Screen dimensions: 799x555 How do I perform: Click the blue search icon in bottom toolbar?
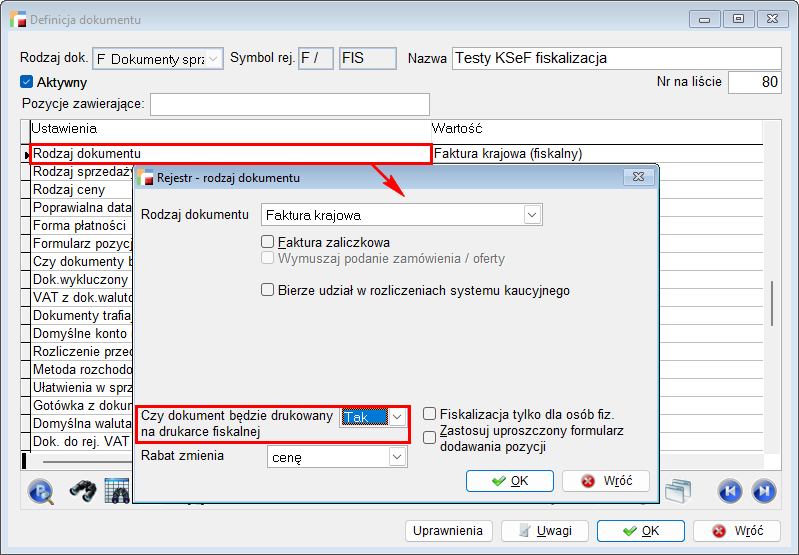[41, 490]
